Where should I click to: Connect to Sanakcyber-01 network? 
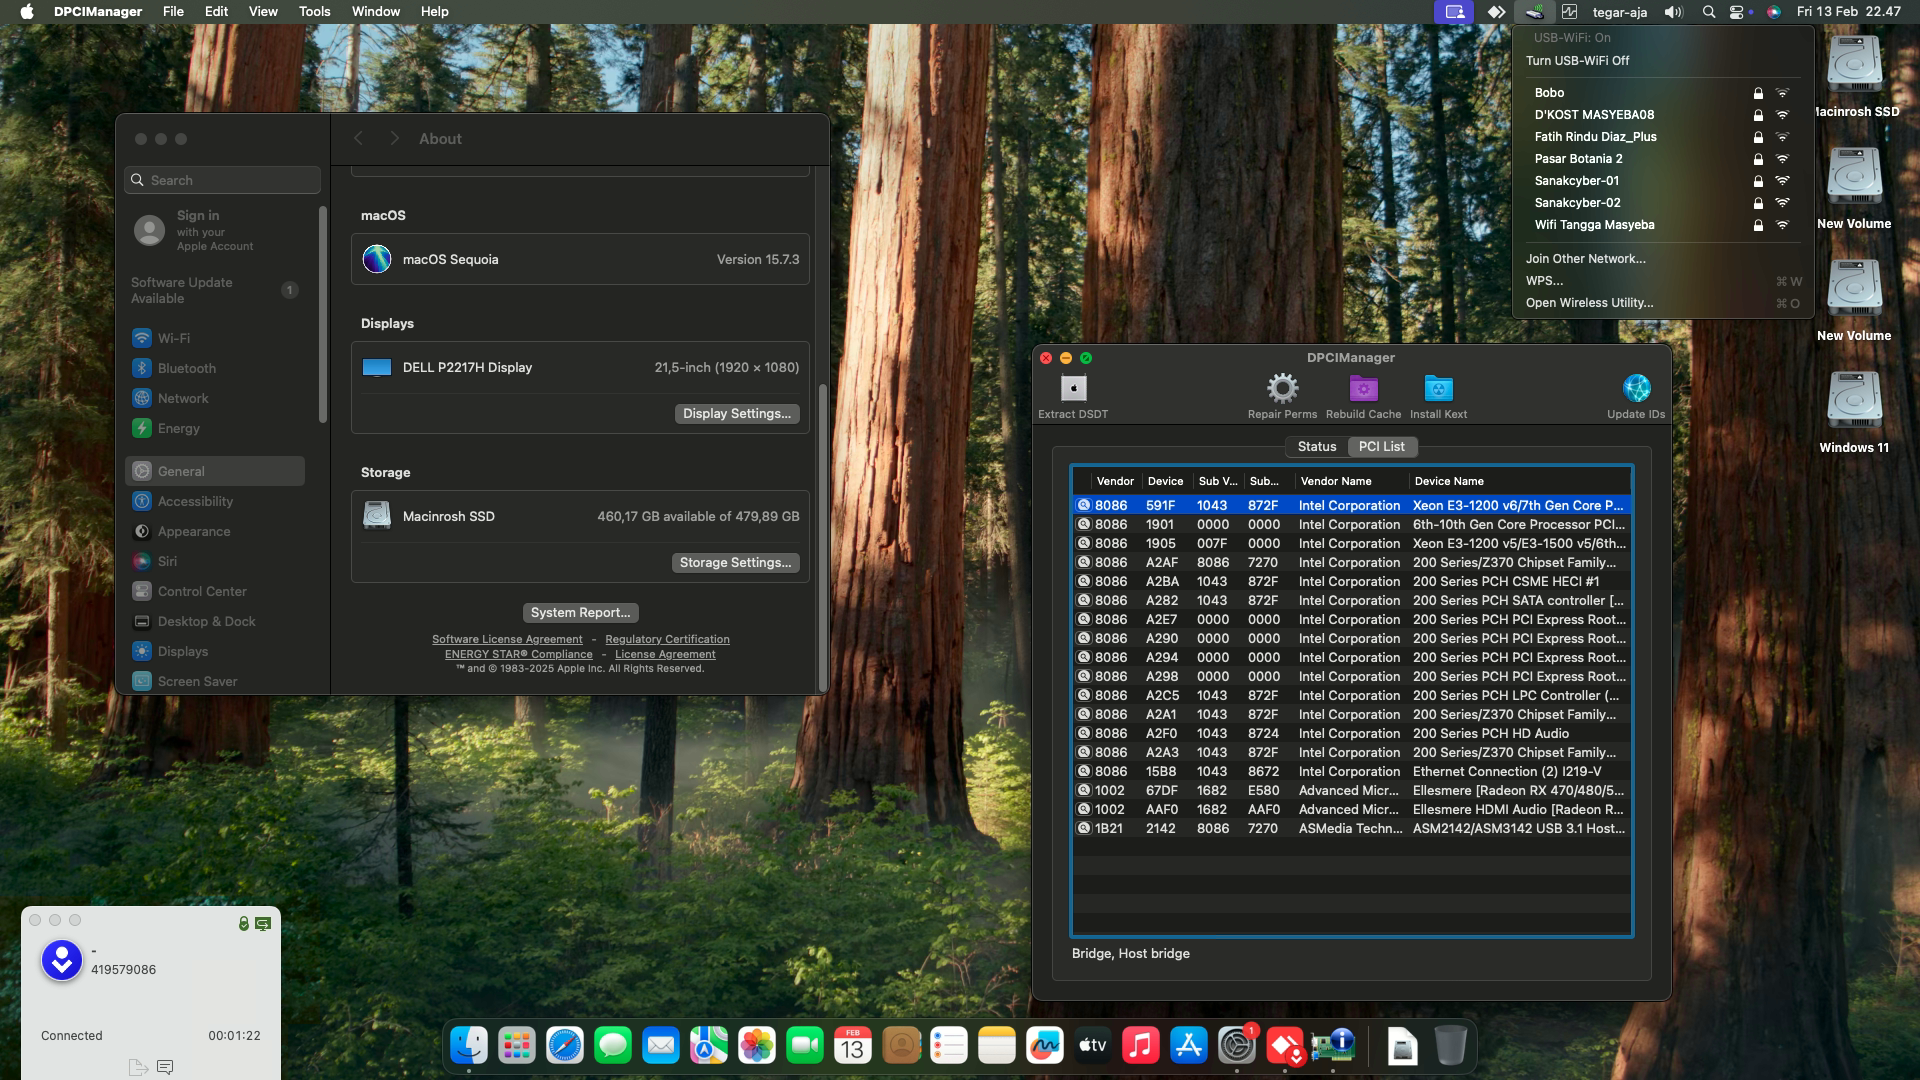[1662, 181]
